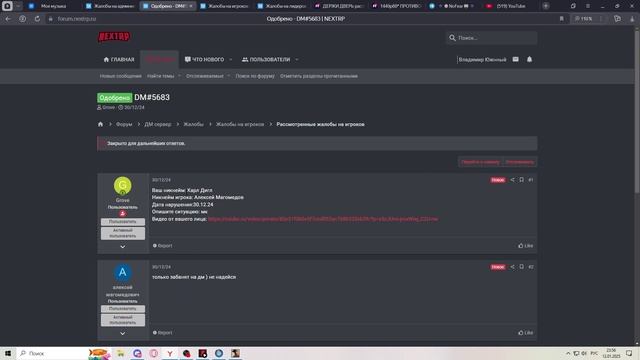Go back with the browser back arrow
640x360 pixels.
click(8, 19)
